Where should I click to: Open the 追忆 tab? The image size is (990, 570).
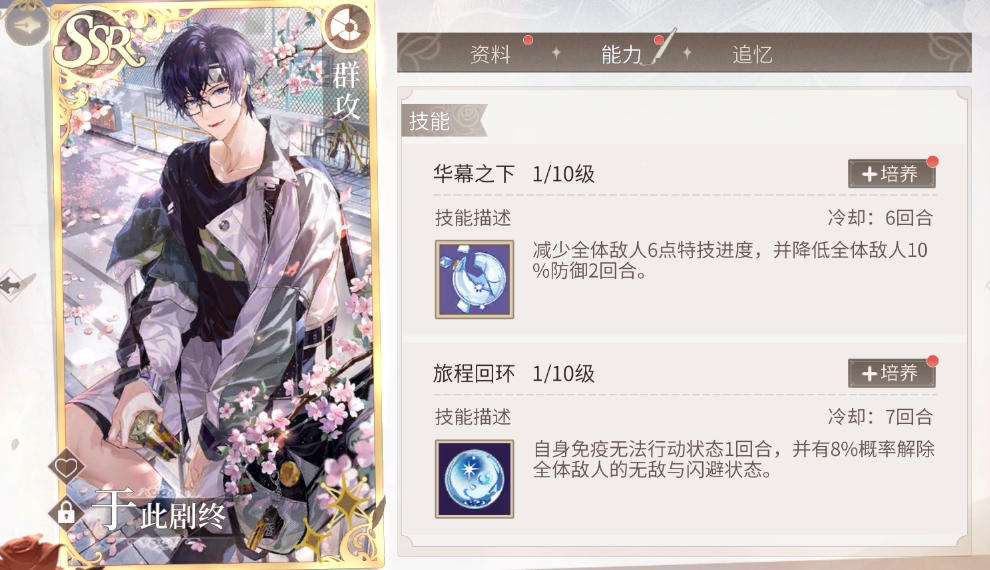coord(753,54)
